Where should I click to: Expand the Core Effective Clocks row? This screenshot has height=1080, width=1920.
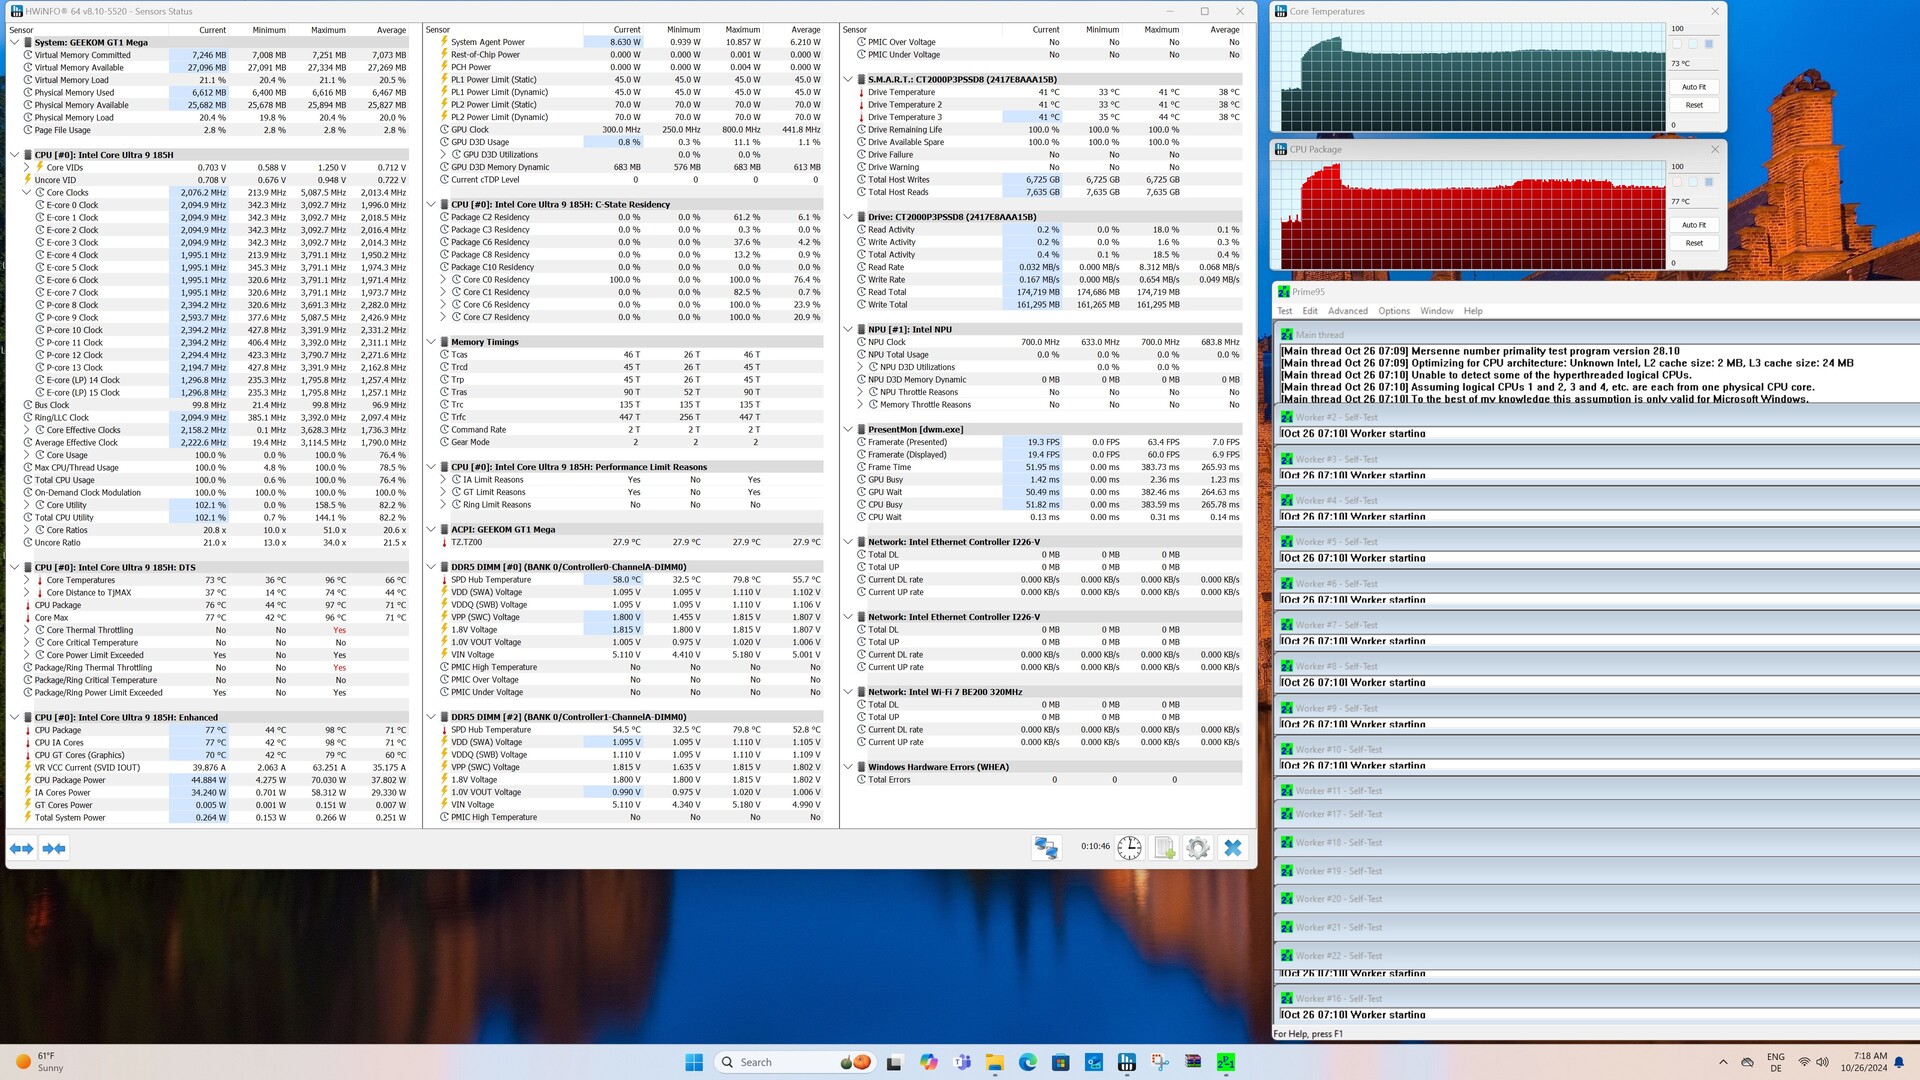click(27, 430)
